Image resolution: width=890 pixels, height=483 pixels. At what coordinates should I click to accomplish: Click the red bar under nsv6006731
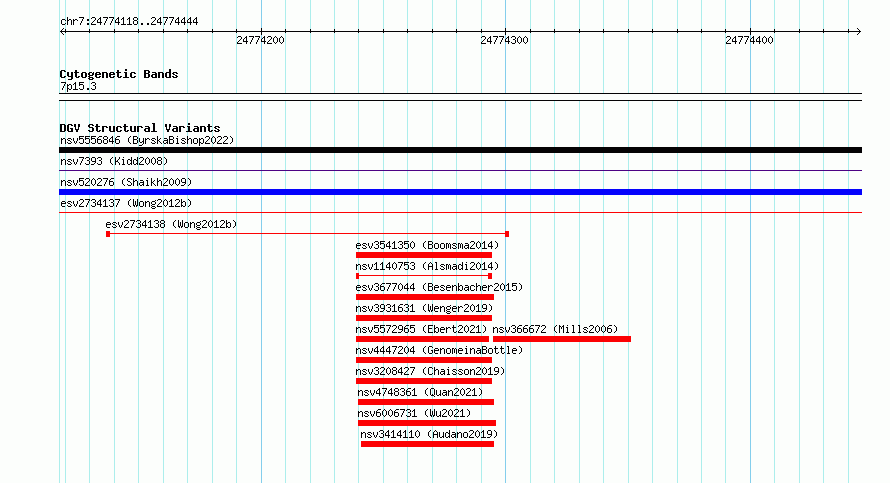point(427,423)
